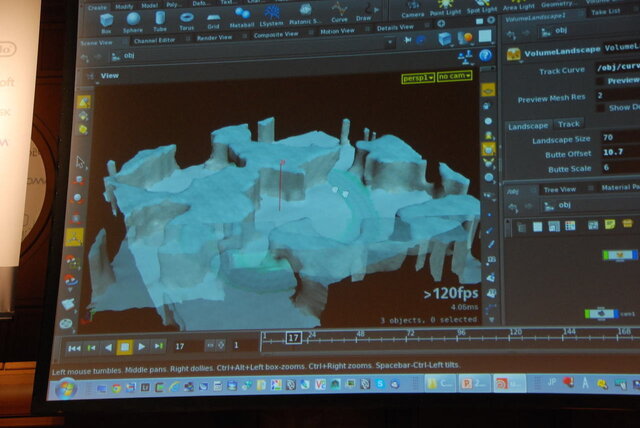The image size is (640, 428).
Task: Jump to first frame in playbar
Action: (74, 348)
